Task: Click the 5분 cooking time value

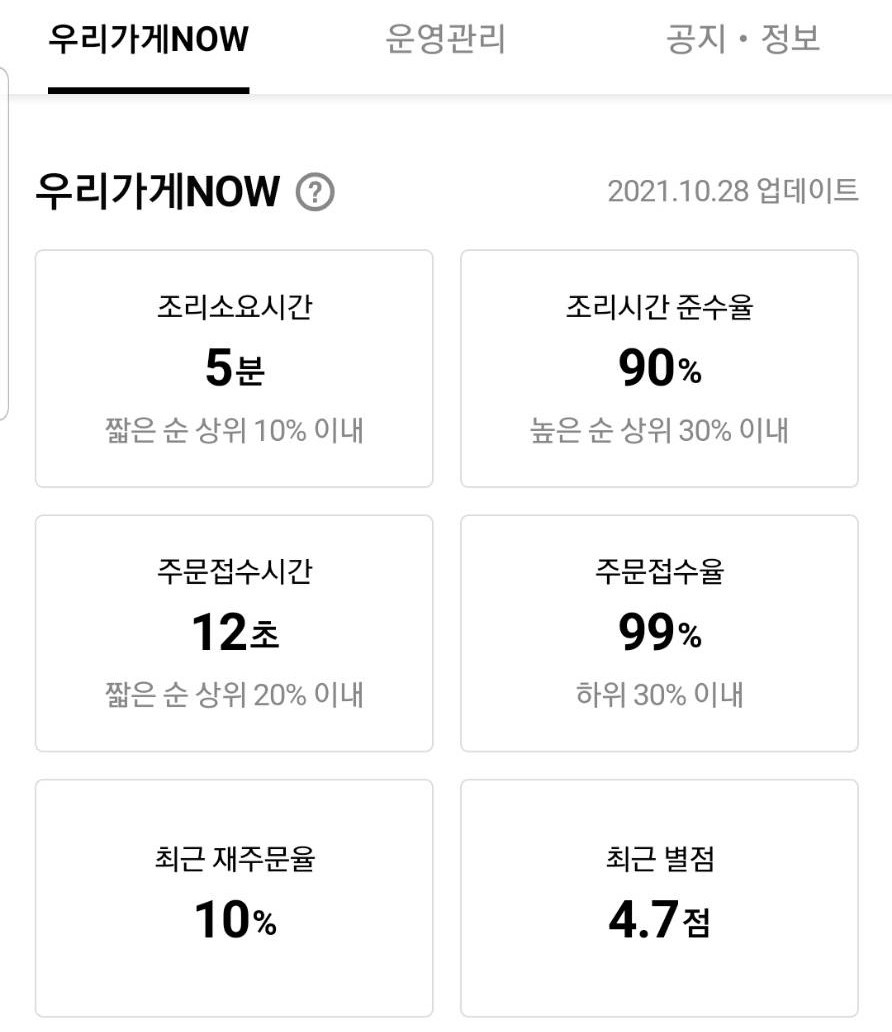Action: tap(235, 367)
